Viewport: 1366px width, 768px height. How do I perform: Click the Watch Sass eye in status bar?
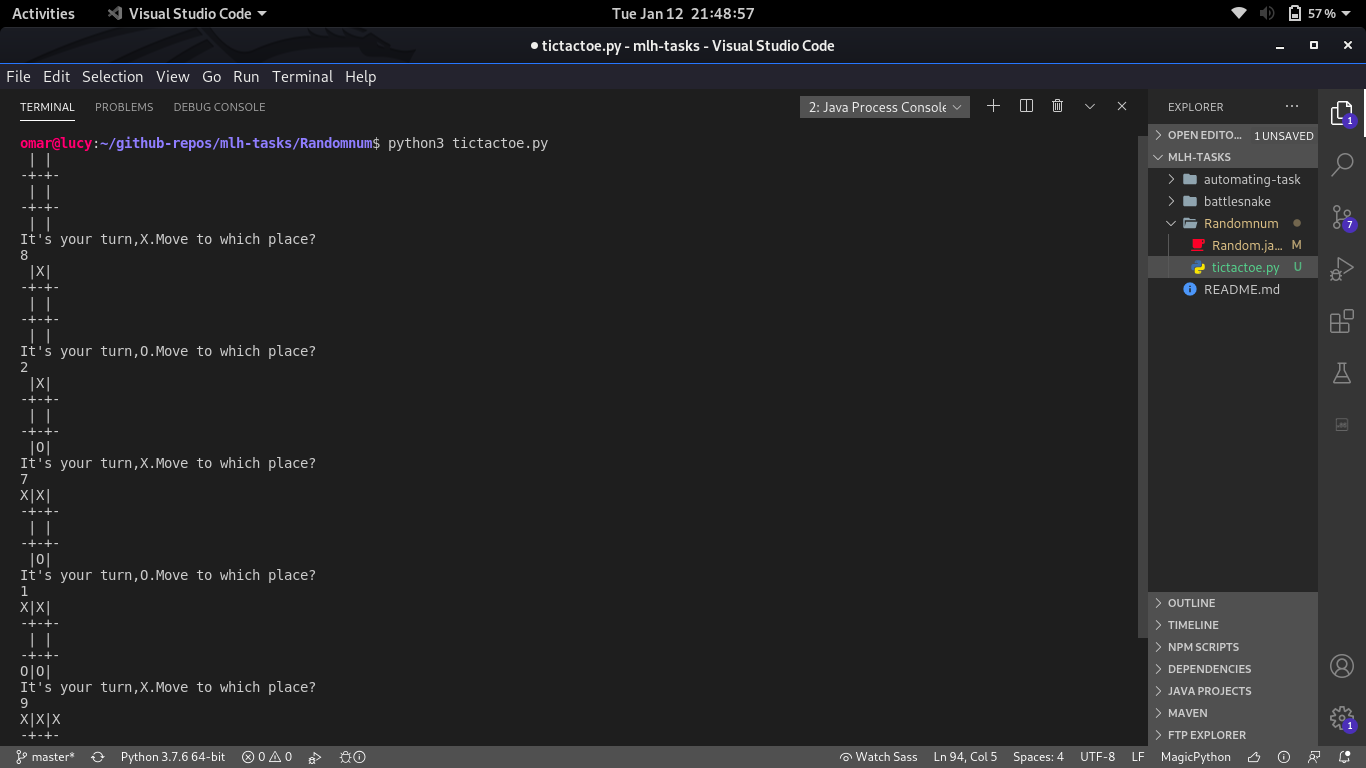[878, 757]
